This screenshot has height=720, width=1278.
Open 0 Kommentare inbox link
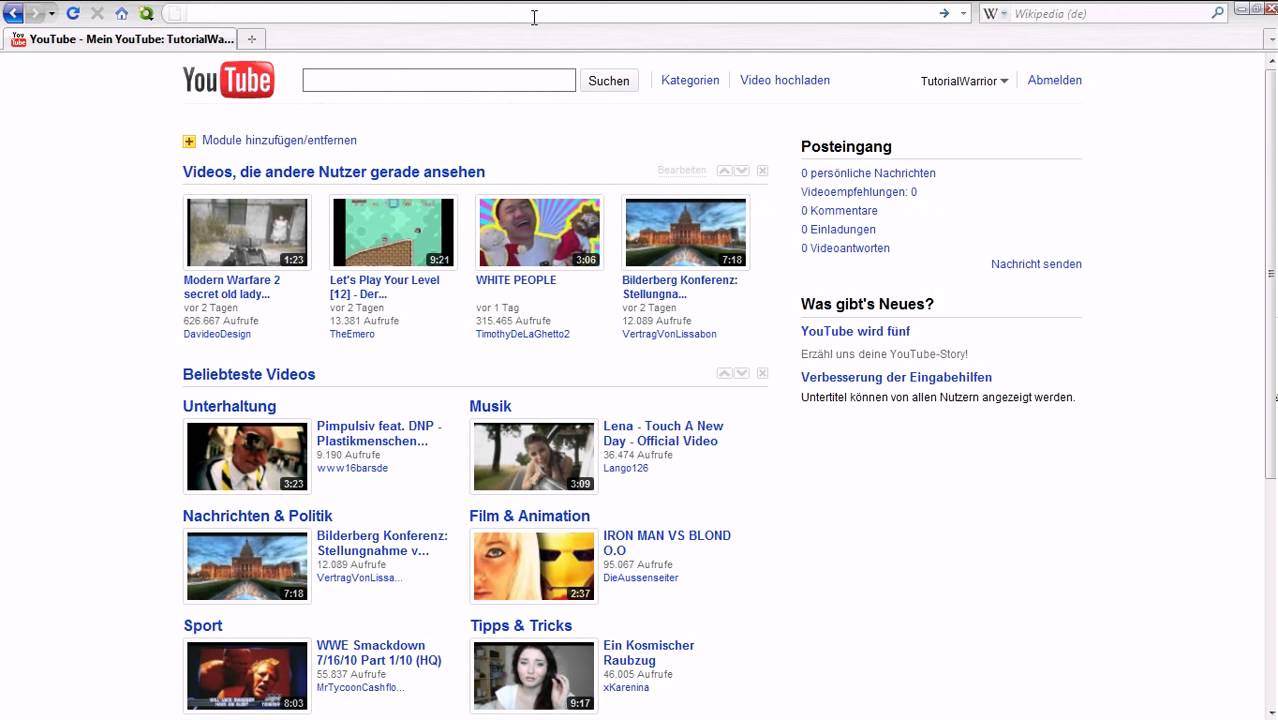pos(839,211)
